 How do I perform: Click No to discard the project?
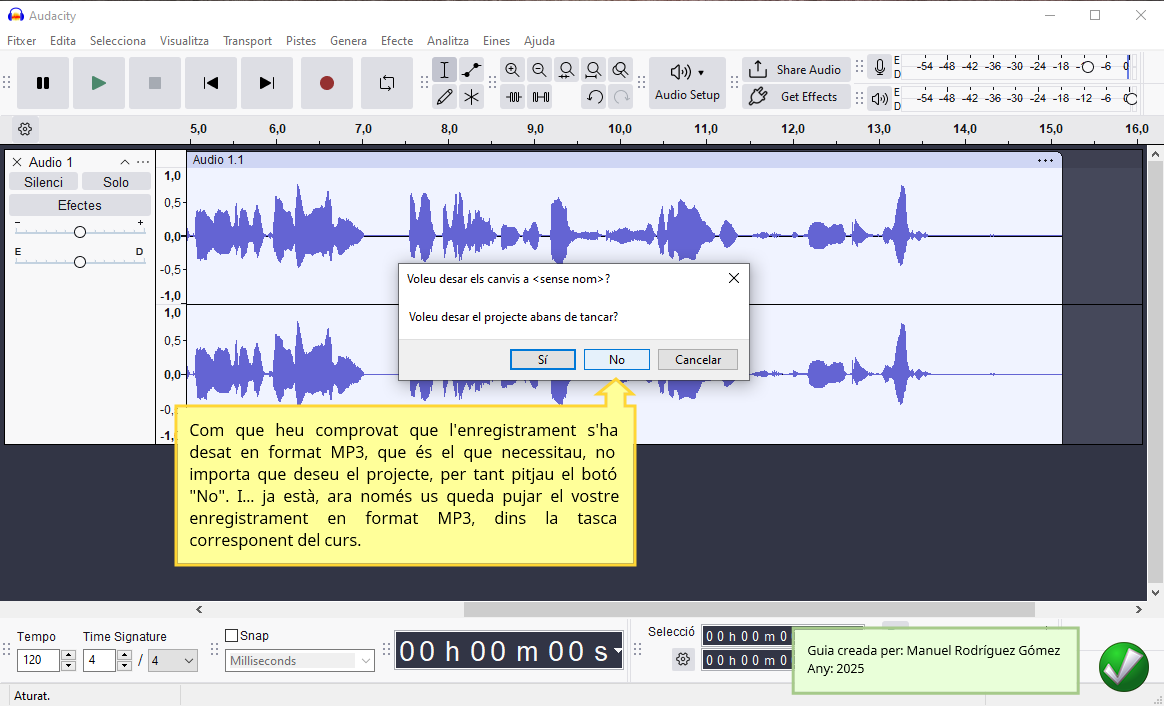coord(617,359)
